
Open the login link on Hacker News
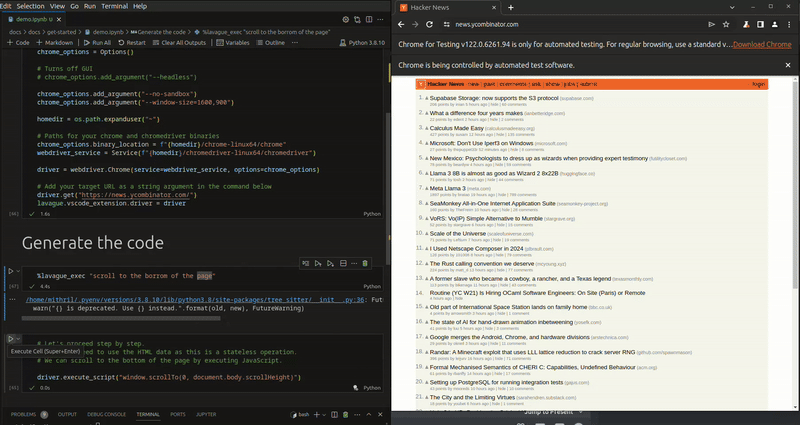(759, 84)
